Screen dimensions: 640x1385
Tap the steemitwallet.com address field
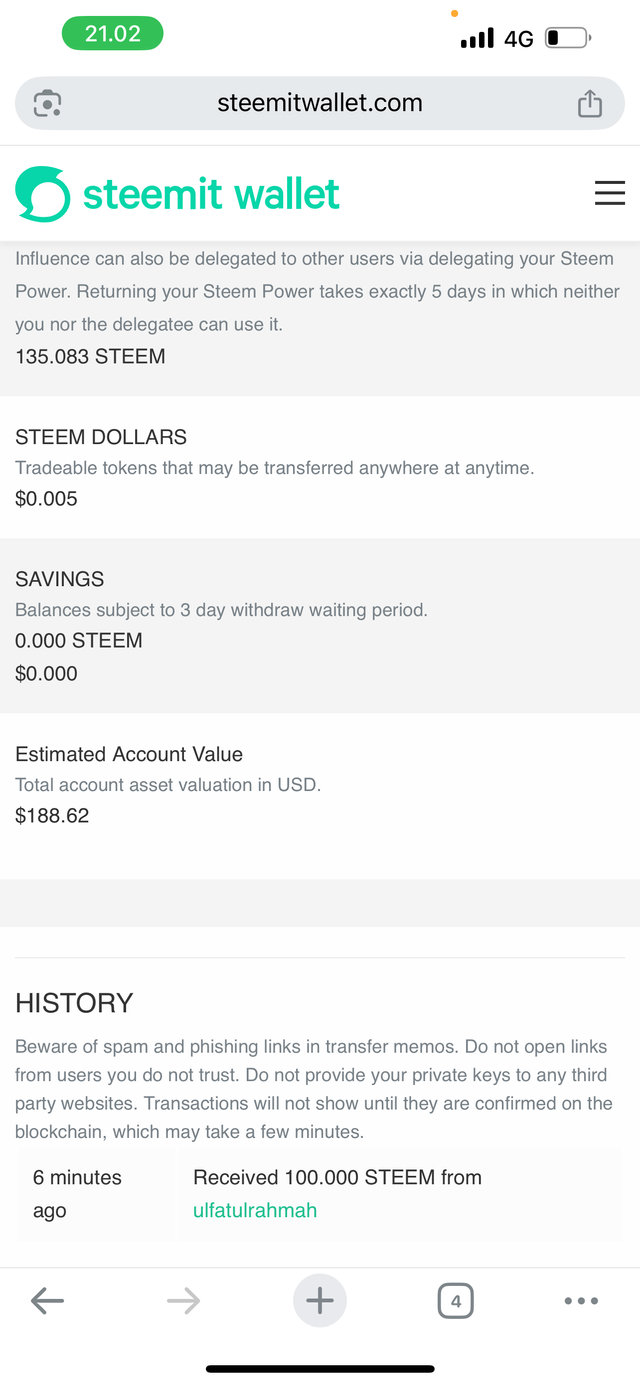pos(320,103)
